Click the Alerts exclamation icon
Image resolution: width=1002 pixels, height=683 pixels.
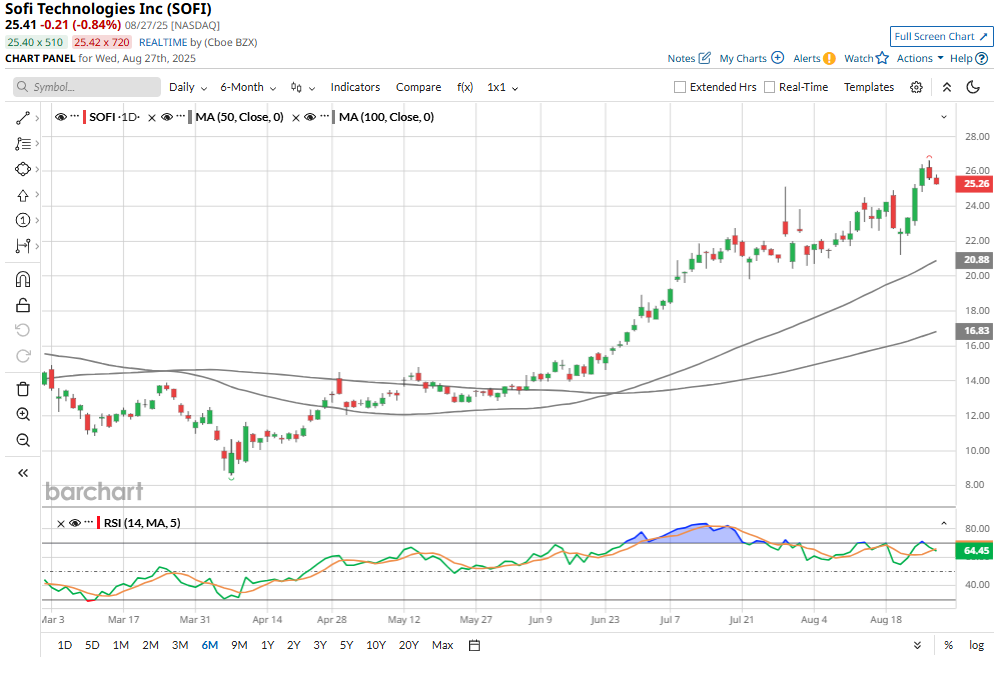(829, 58)
